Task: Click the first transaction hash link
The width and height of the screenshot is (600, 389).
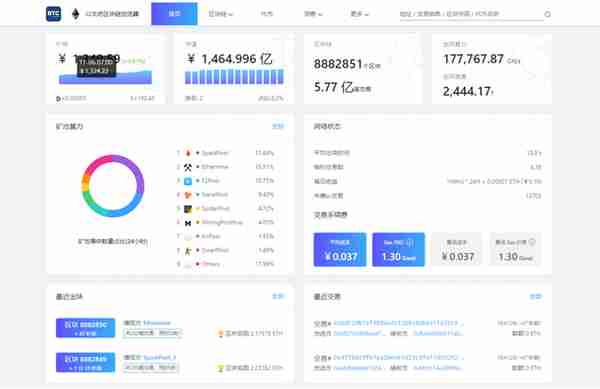Action: (x=398, y=323)
